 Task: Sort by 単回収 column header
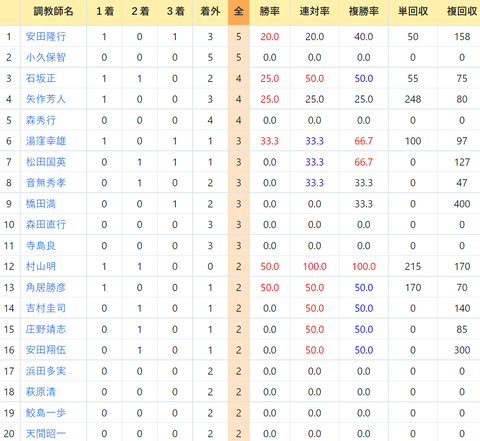413,12
